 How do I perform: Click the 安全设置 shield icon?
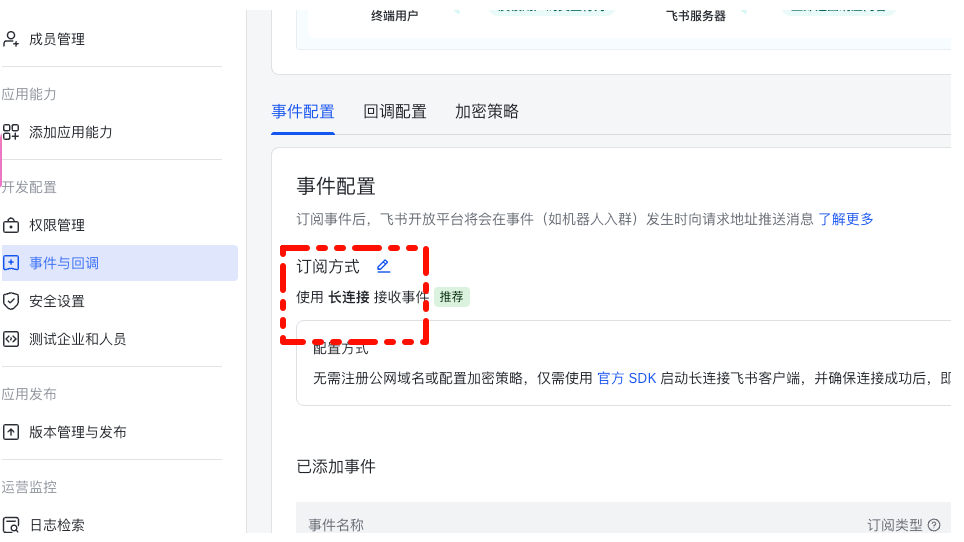coord(11,301)
